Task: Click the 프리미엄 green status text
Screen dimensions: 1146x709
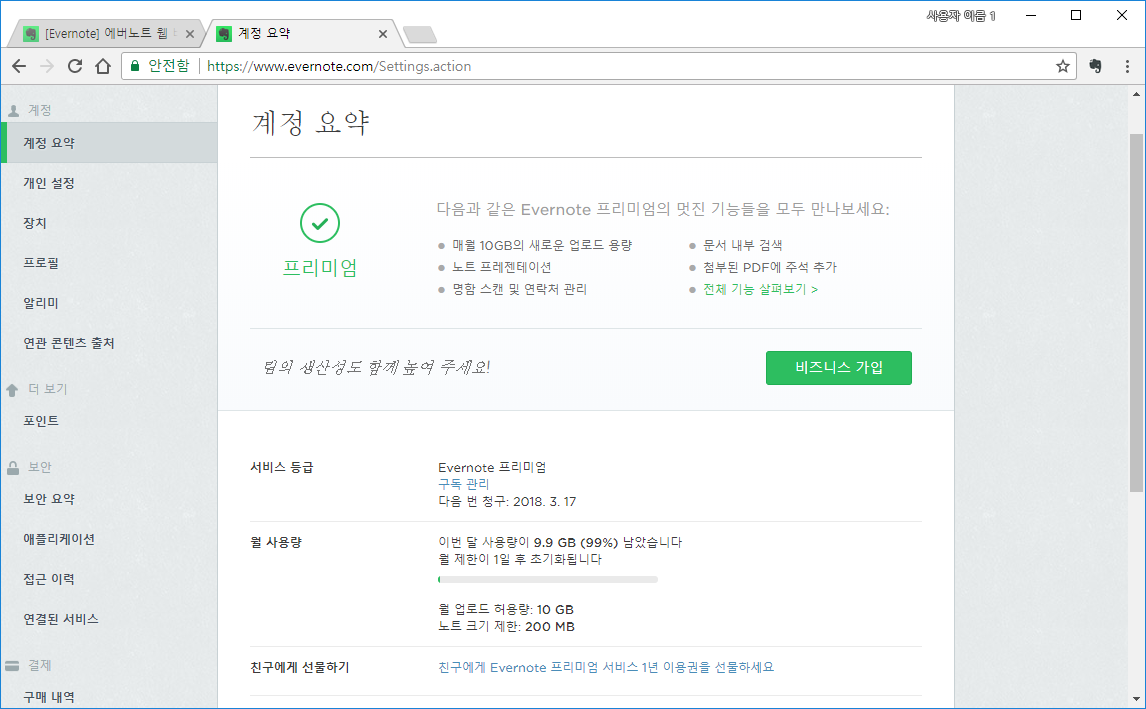Action: (320, 268)
